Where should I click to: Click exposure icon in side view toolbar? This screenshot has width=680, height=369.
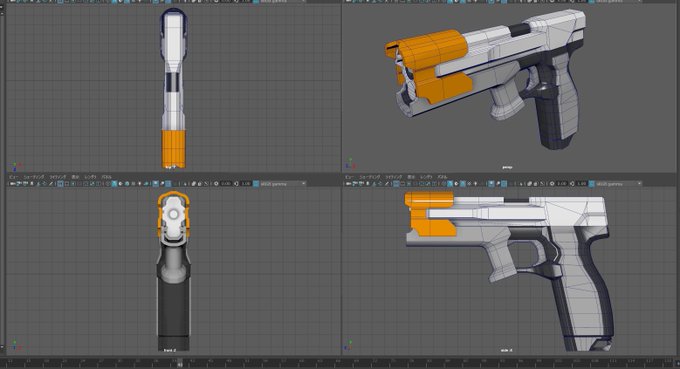[552, 184]
